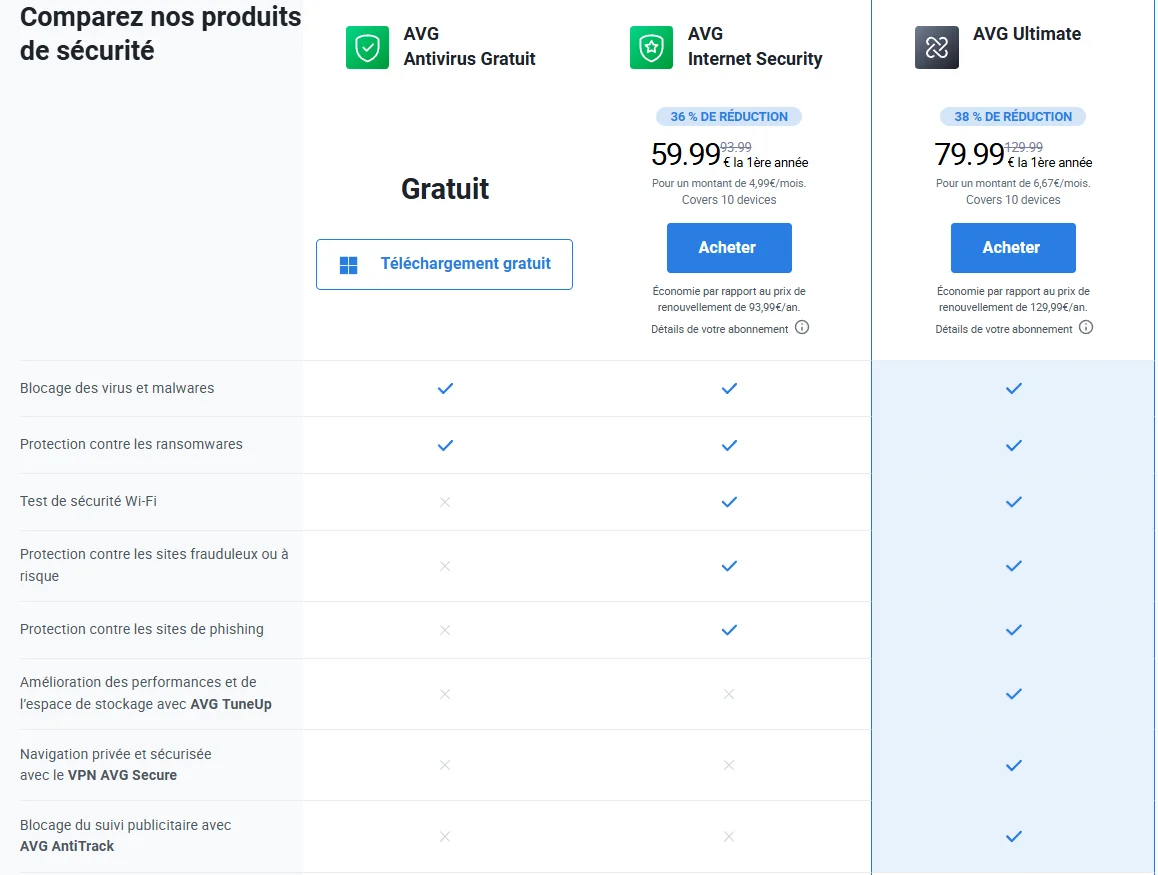This screenshot has width=1158, height=875.
Task: Click AVG Ultimate checkmark for phishing protection
Action: (x=1013, y=630)
